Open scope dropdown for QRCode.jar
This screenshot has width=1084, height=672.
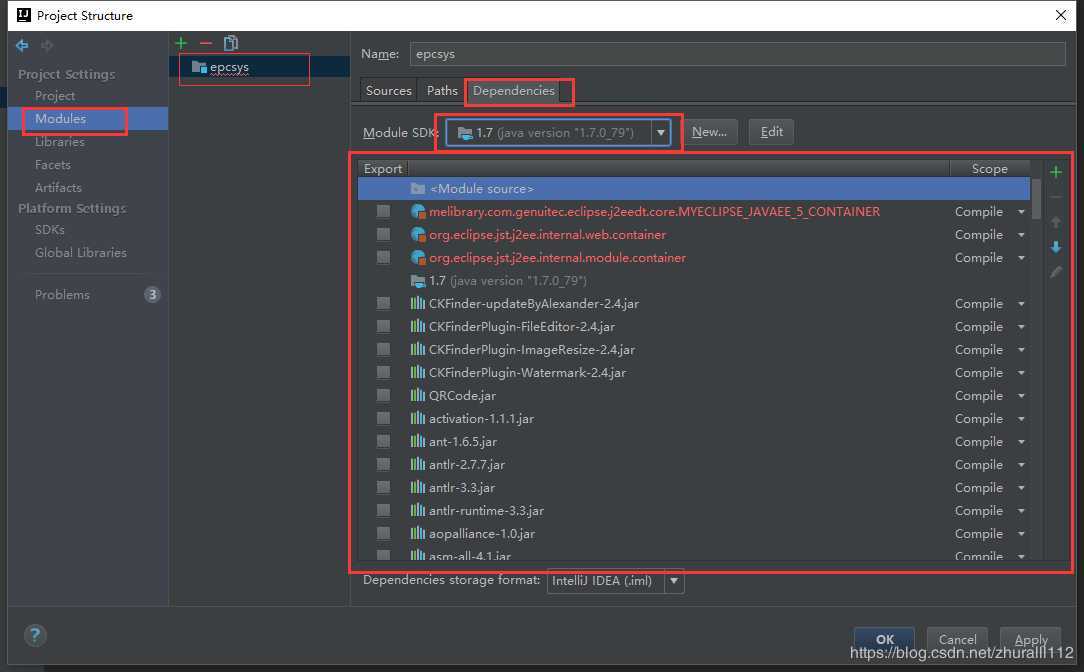pyautogui.click(x=1021, y=395)
